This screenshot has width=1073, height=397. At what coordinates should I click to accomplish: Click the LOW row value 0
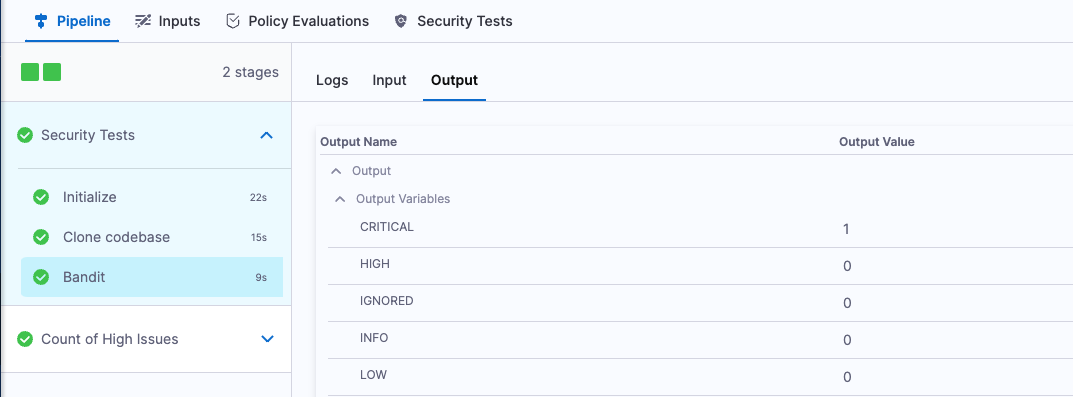pyautogui.click(x=847, y=377)
